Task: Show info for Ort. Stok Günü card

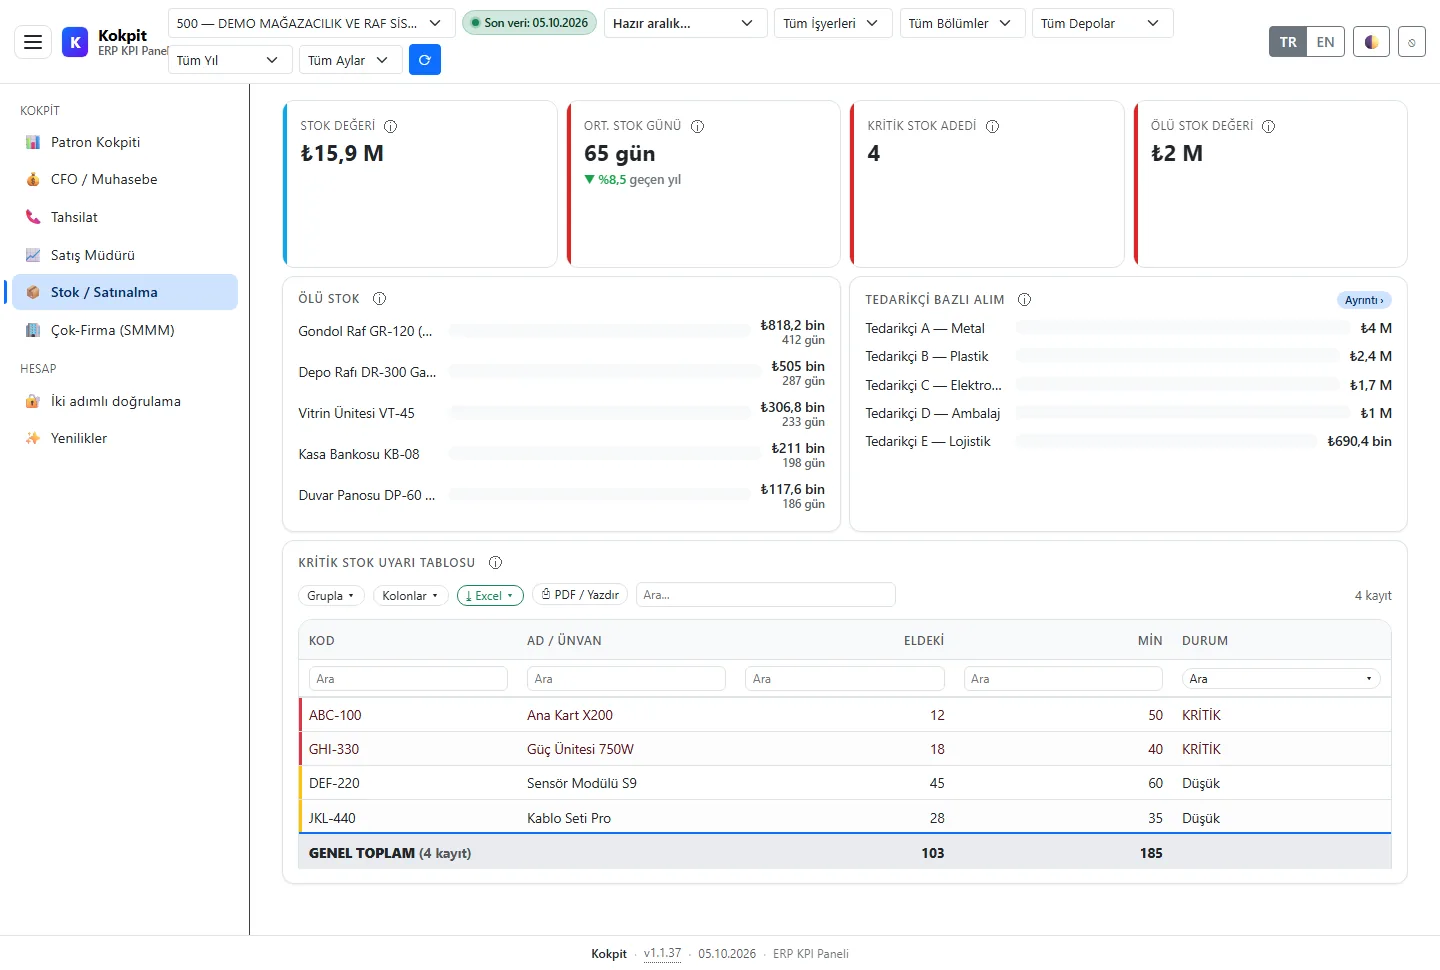Action: tap(698, 126)
